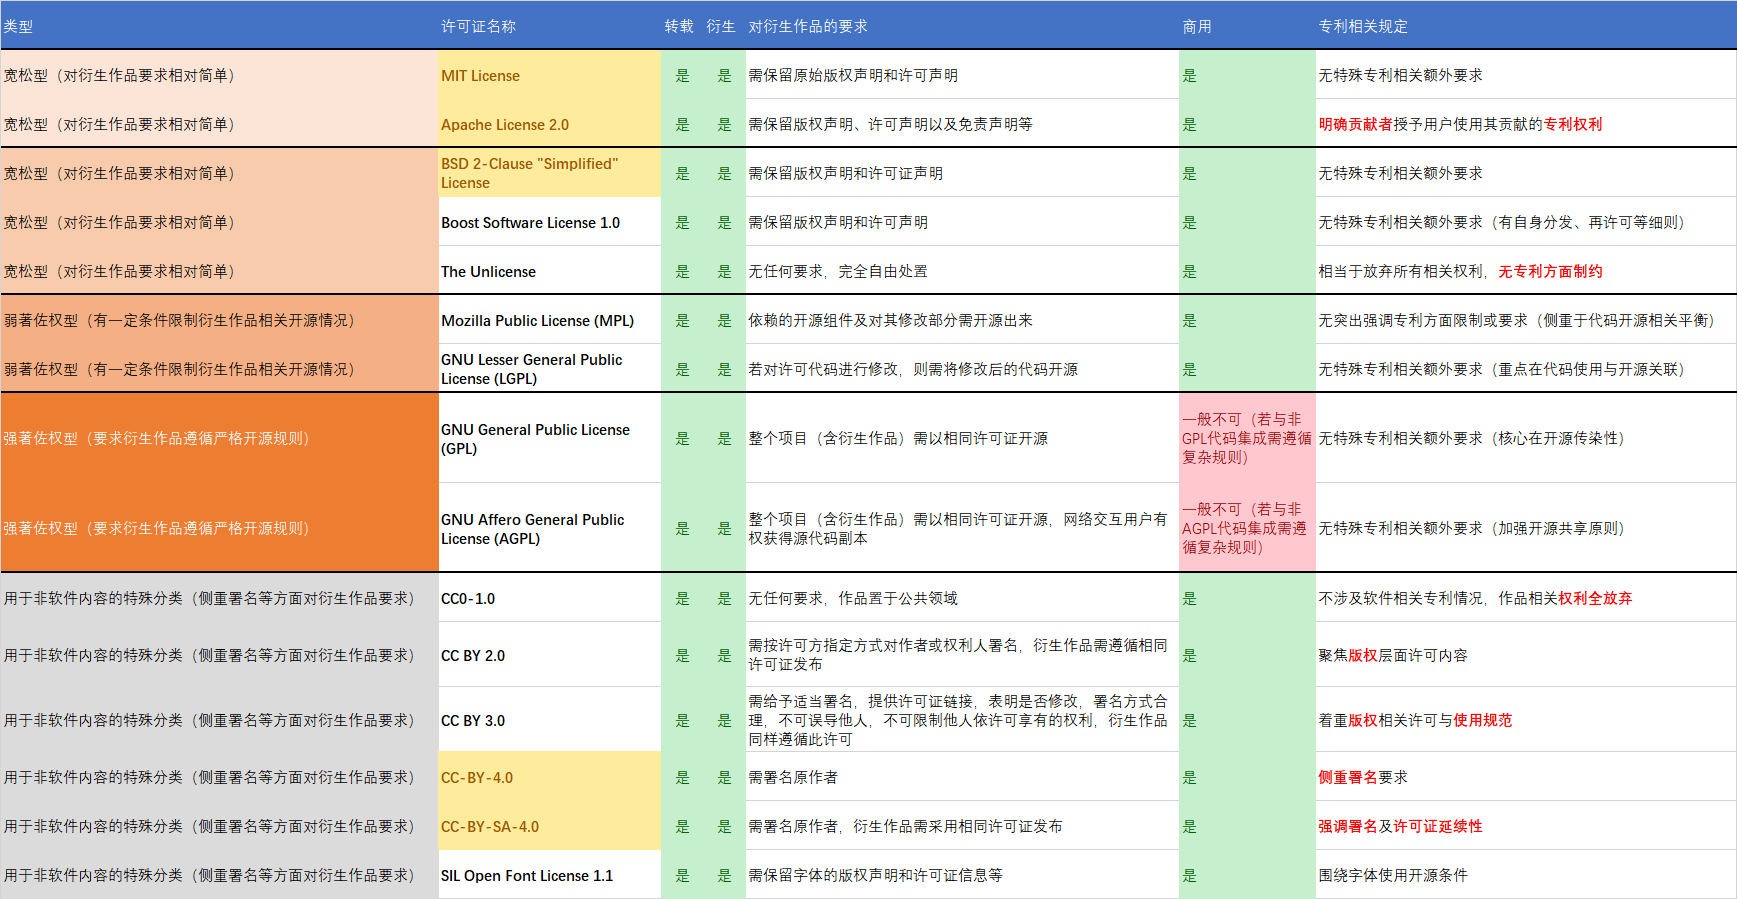Viewport: 1737px width, 899px height.
Task: Select 需署名原作者，衍生作品需采用相同许可证发布 cell
Action: [962, 826]
